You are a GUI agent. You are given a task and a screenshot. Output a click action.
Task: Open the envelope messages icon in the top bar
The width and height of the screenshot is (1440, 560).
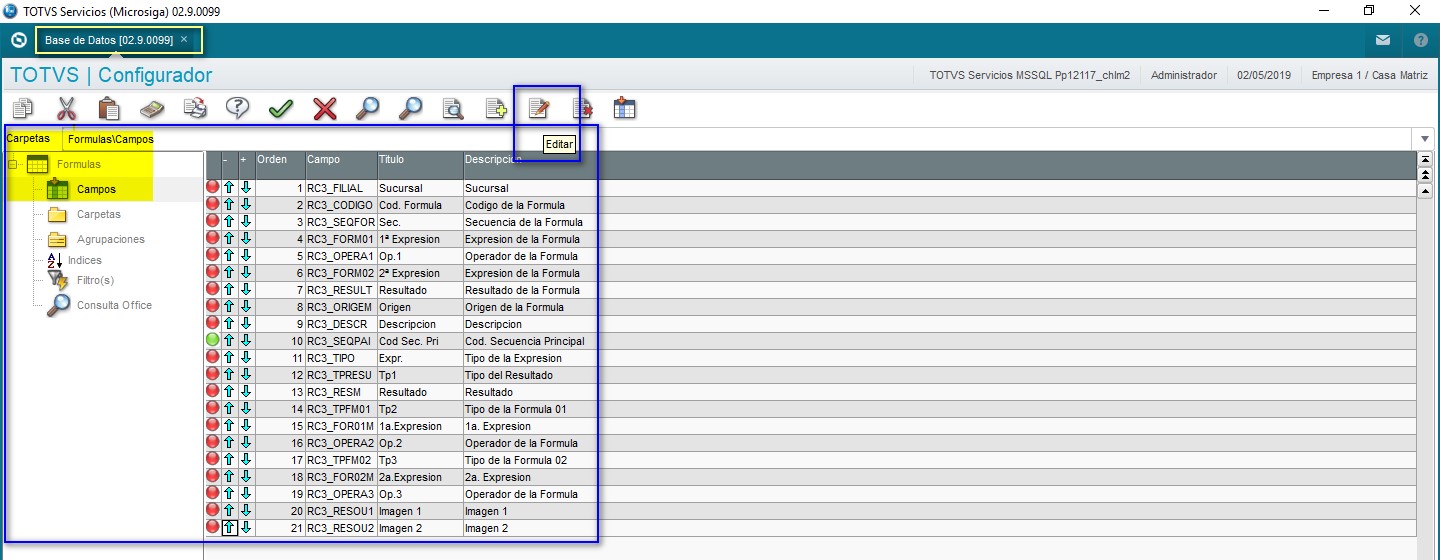coord(1383,41)
